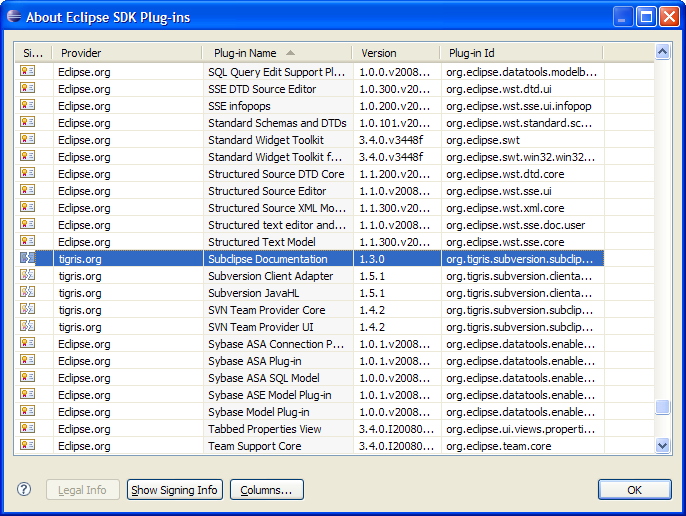This screenshot has height=516, width=686.
Task: Click the Show Signing Info button
Action: click(x=175, y=490)
